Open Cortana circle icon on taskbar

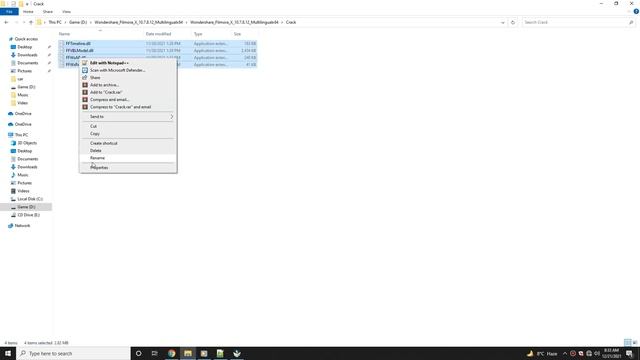pyautogui.click(x=138, y=353)
